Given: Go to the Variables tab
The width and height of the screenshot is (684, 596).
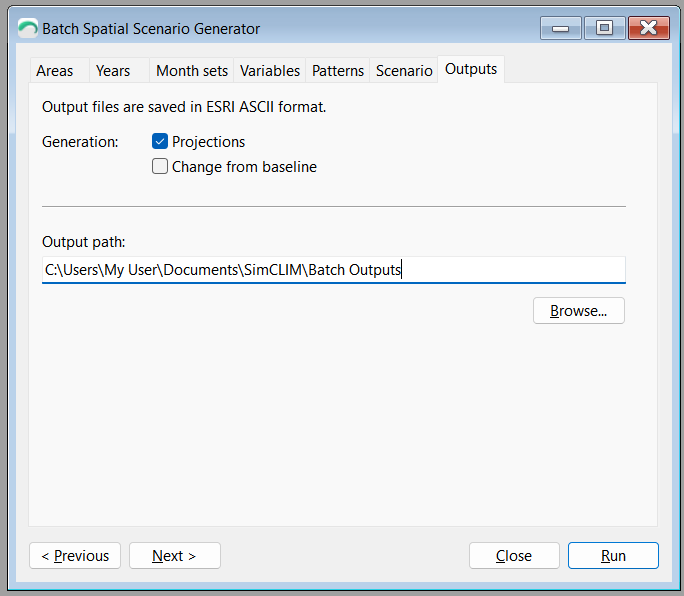Looking at the screenshot, I should coord(270,71).
